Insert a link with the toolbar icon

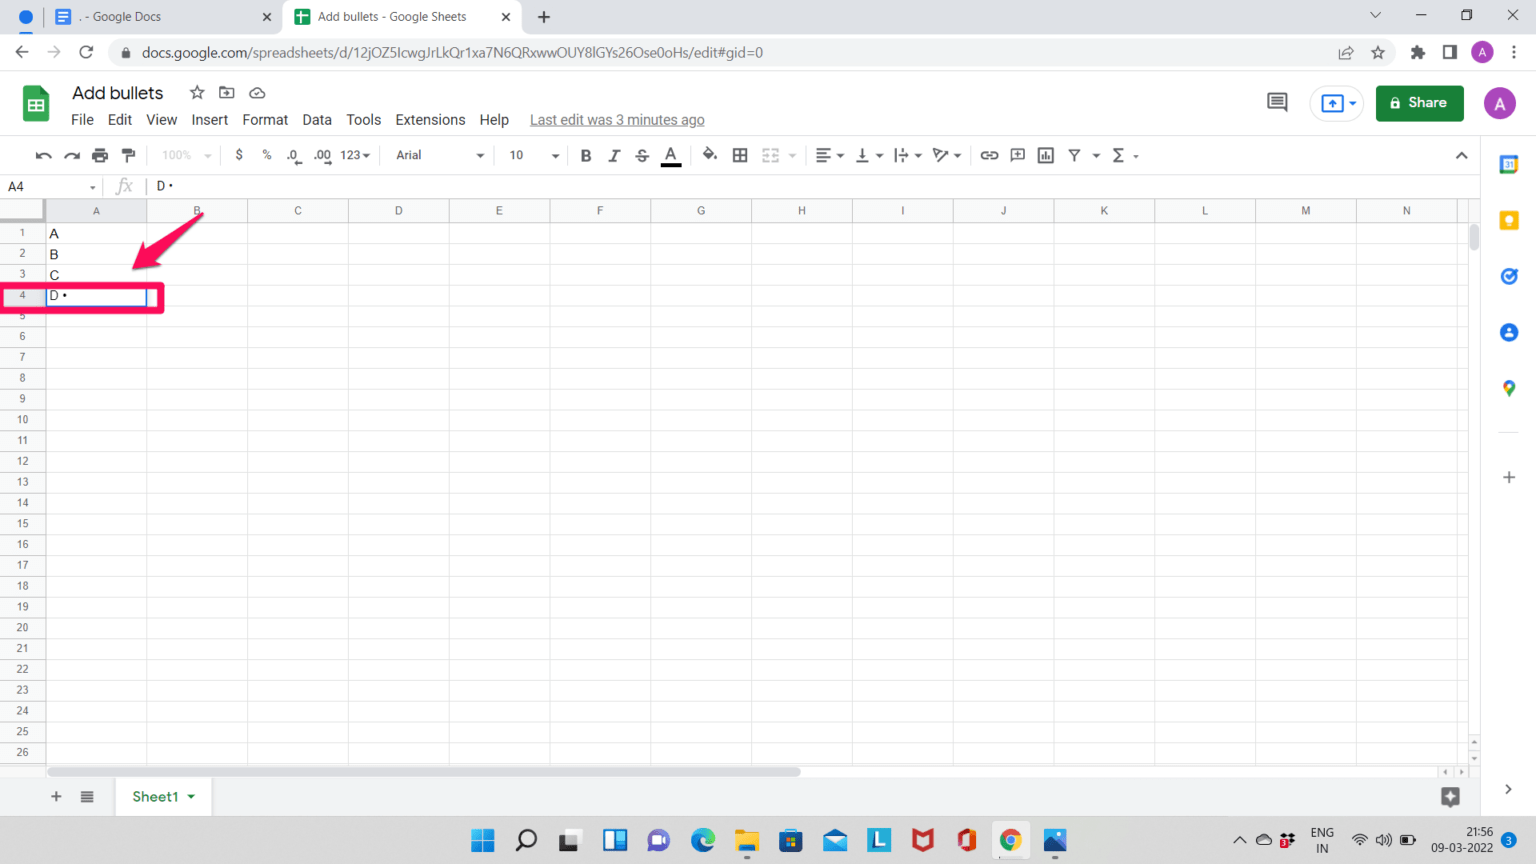pyautogui.click(x=989, y=155)
